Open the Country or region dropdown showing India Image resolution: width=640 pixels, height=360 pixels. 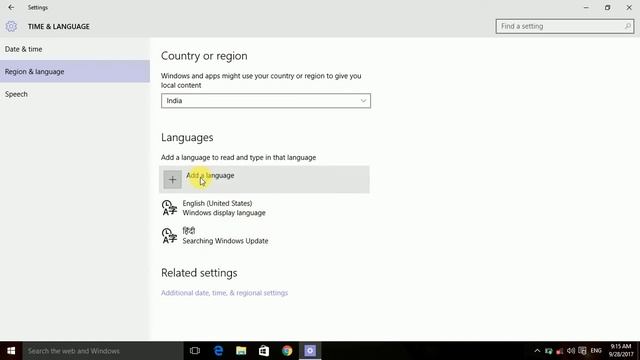[x=266, y=101]
